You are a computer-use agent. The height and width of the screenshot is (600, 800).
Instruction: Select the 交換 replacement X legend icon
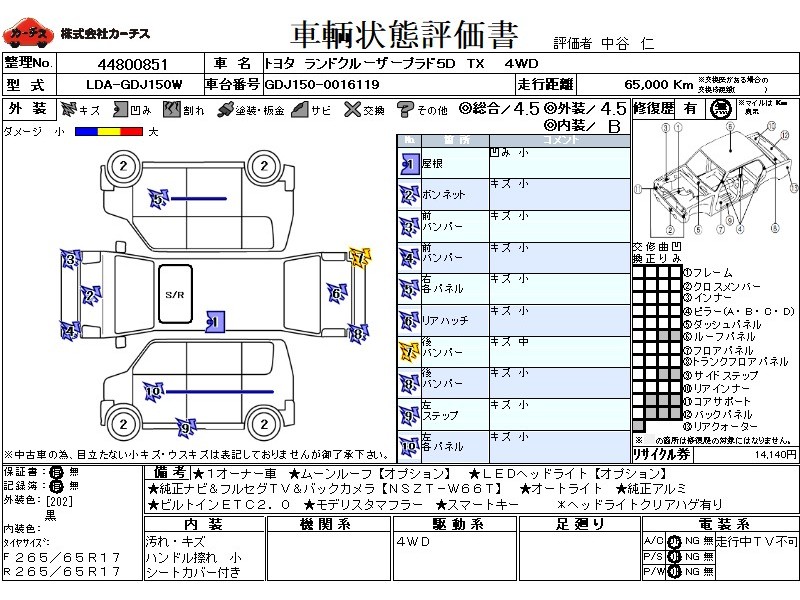click(x=352, y=109)
